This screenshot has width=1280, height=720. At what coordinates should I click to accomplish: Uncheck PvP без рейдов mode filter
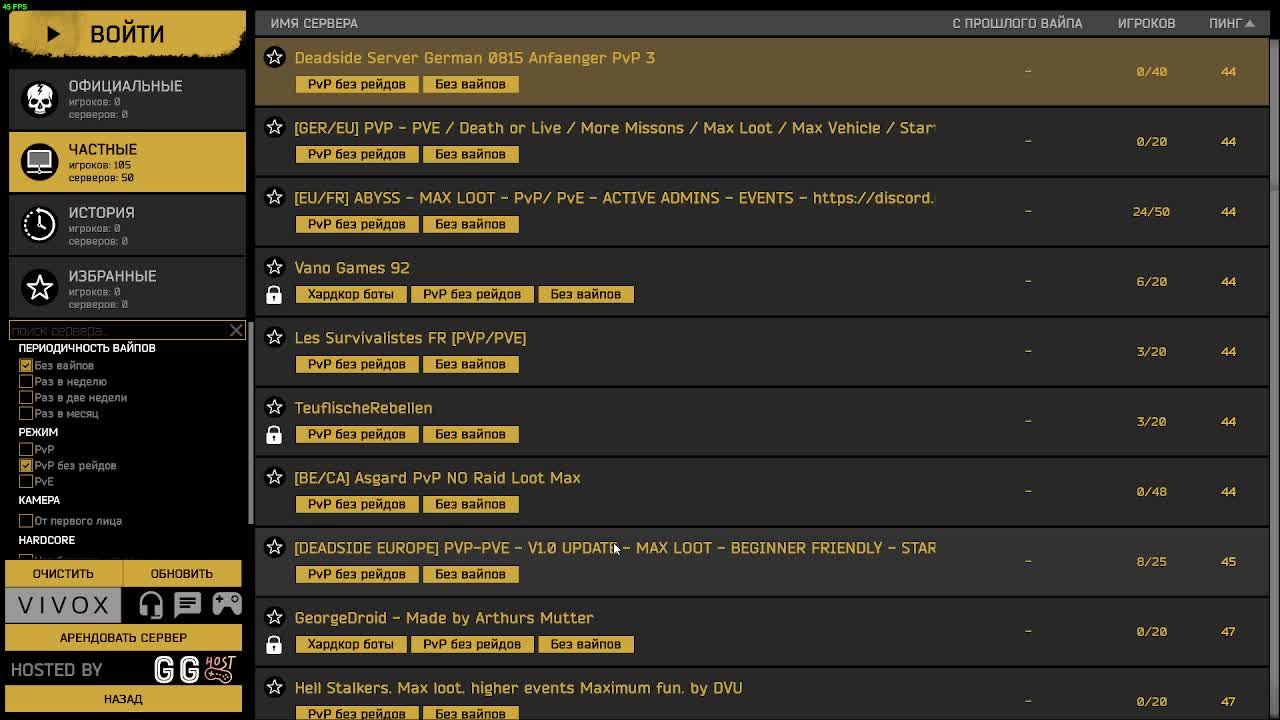pos(26,465)
